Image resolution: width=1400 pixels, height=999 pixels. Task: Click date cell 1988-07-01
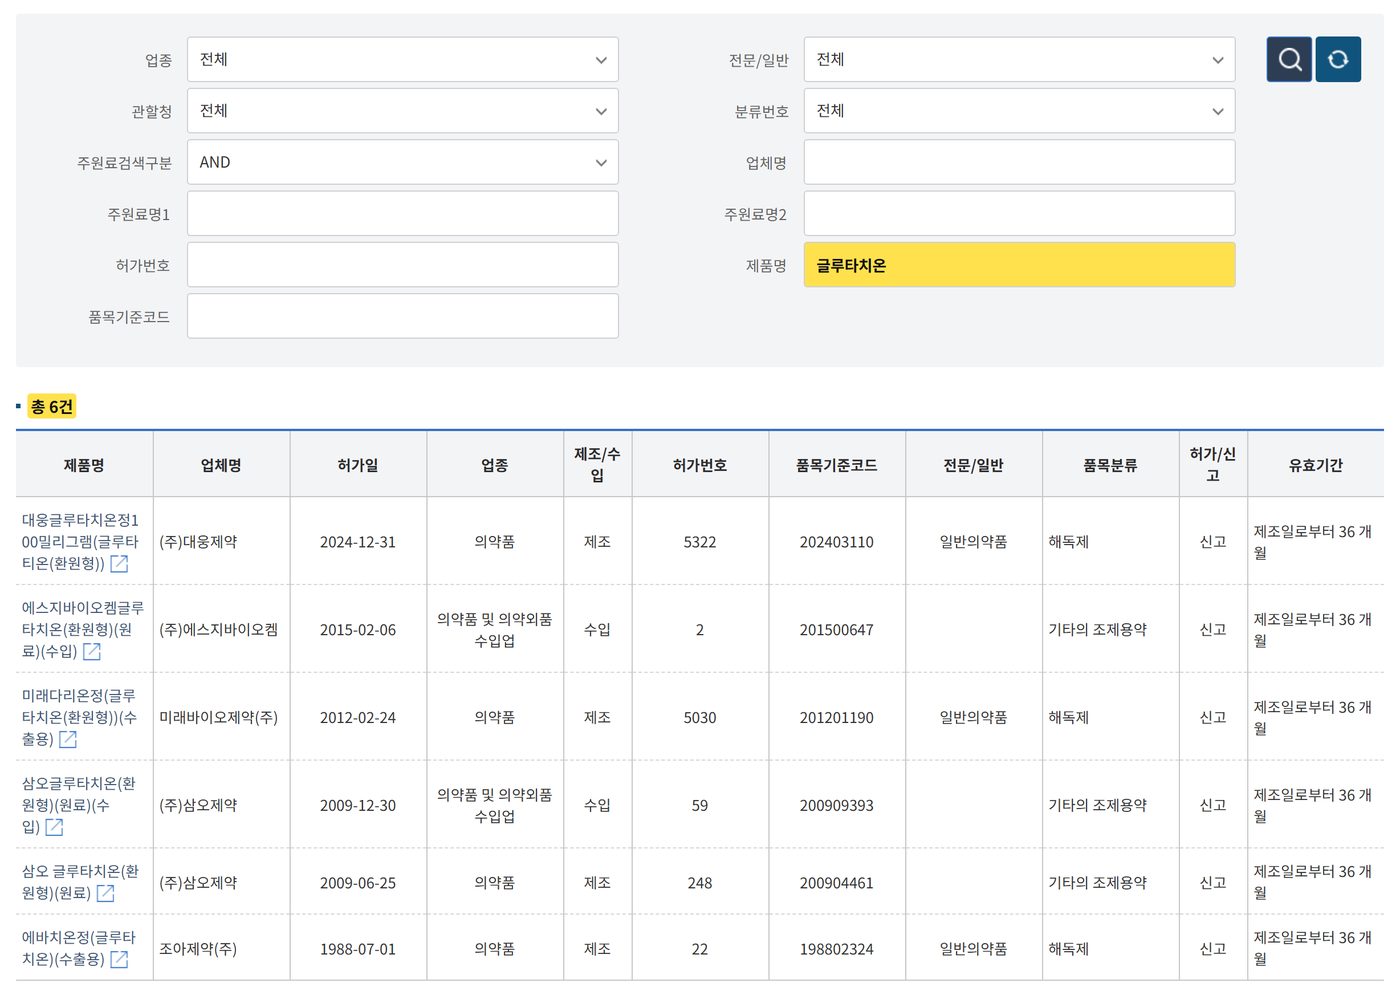tap(358, 949)
